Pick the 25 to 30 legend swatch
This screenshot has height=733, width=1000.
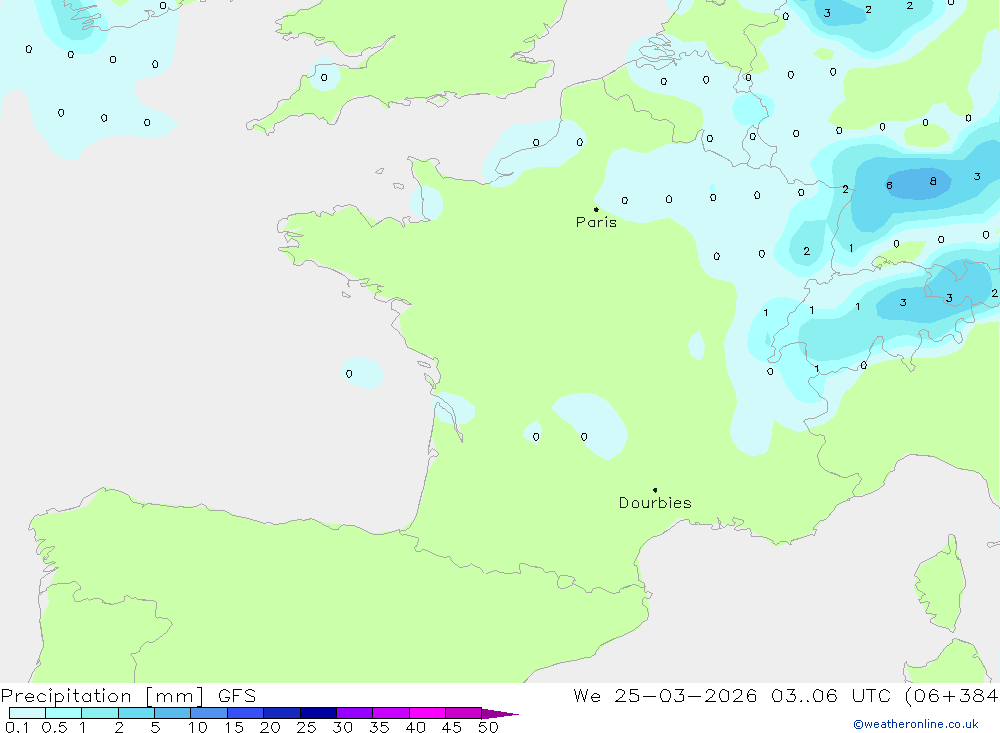click(318, 713)
